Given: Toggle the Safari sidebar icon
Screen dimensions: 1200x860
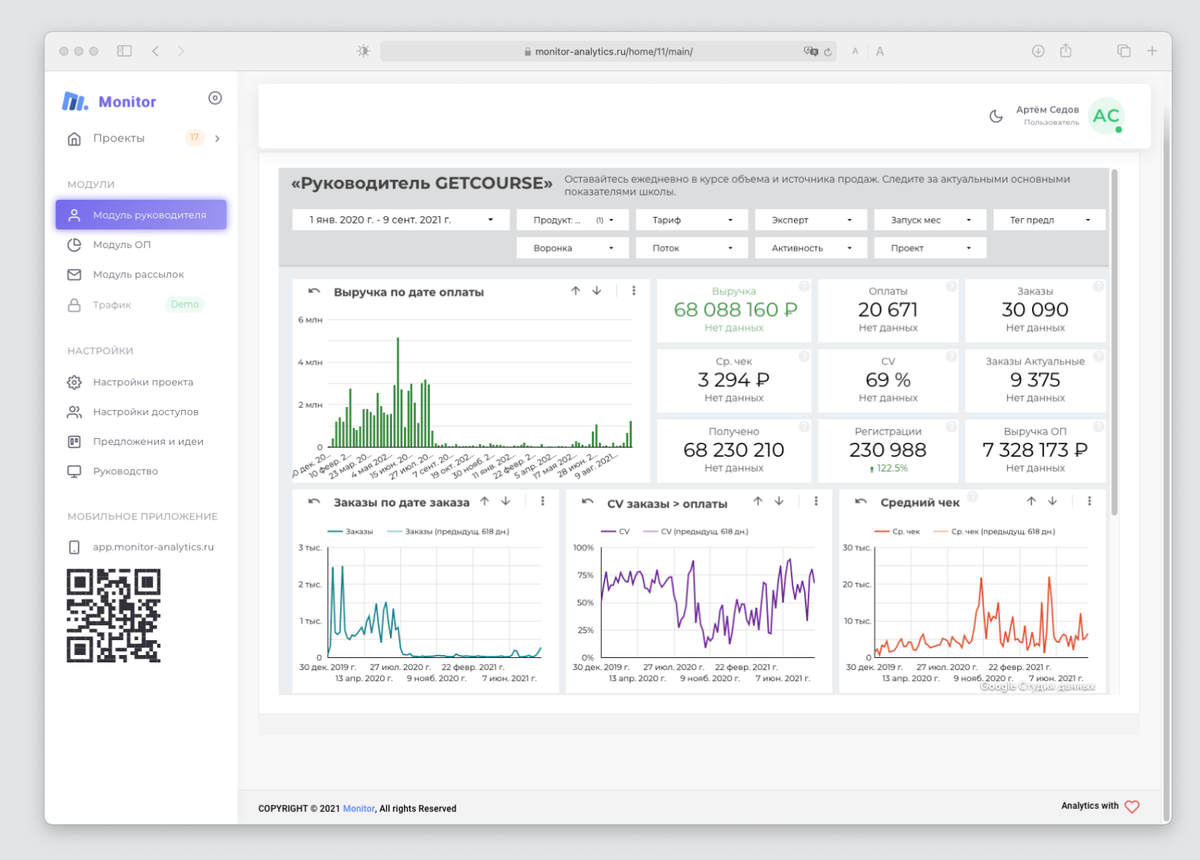Looking at the screenshot, I should [125, 51].
